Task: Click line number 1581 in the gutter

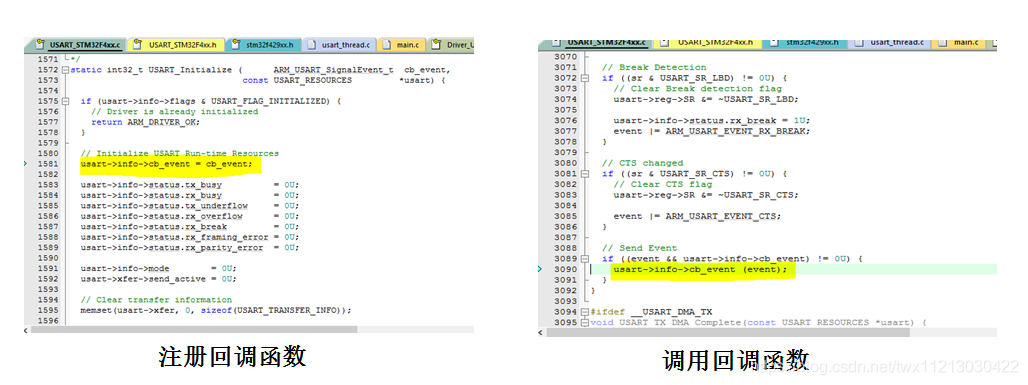Action: click(48, 163)
